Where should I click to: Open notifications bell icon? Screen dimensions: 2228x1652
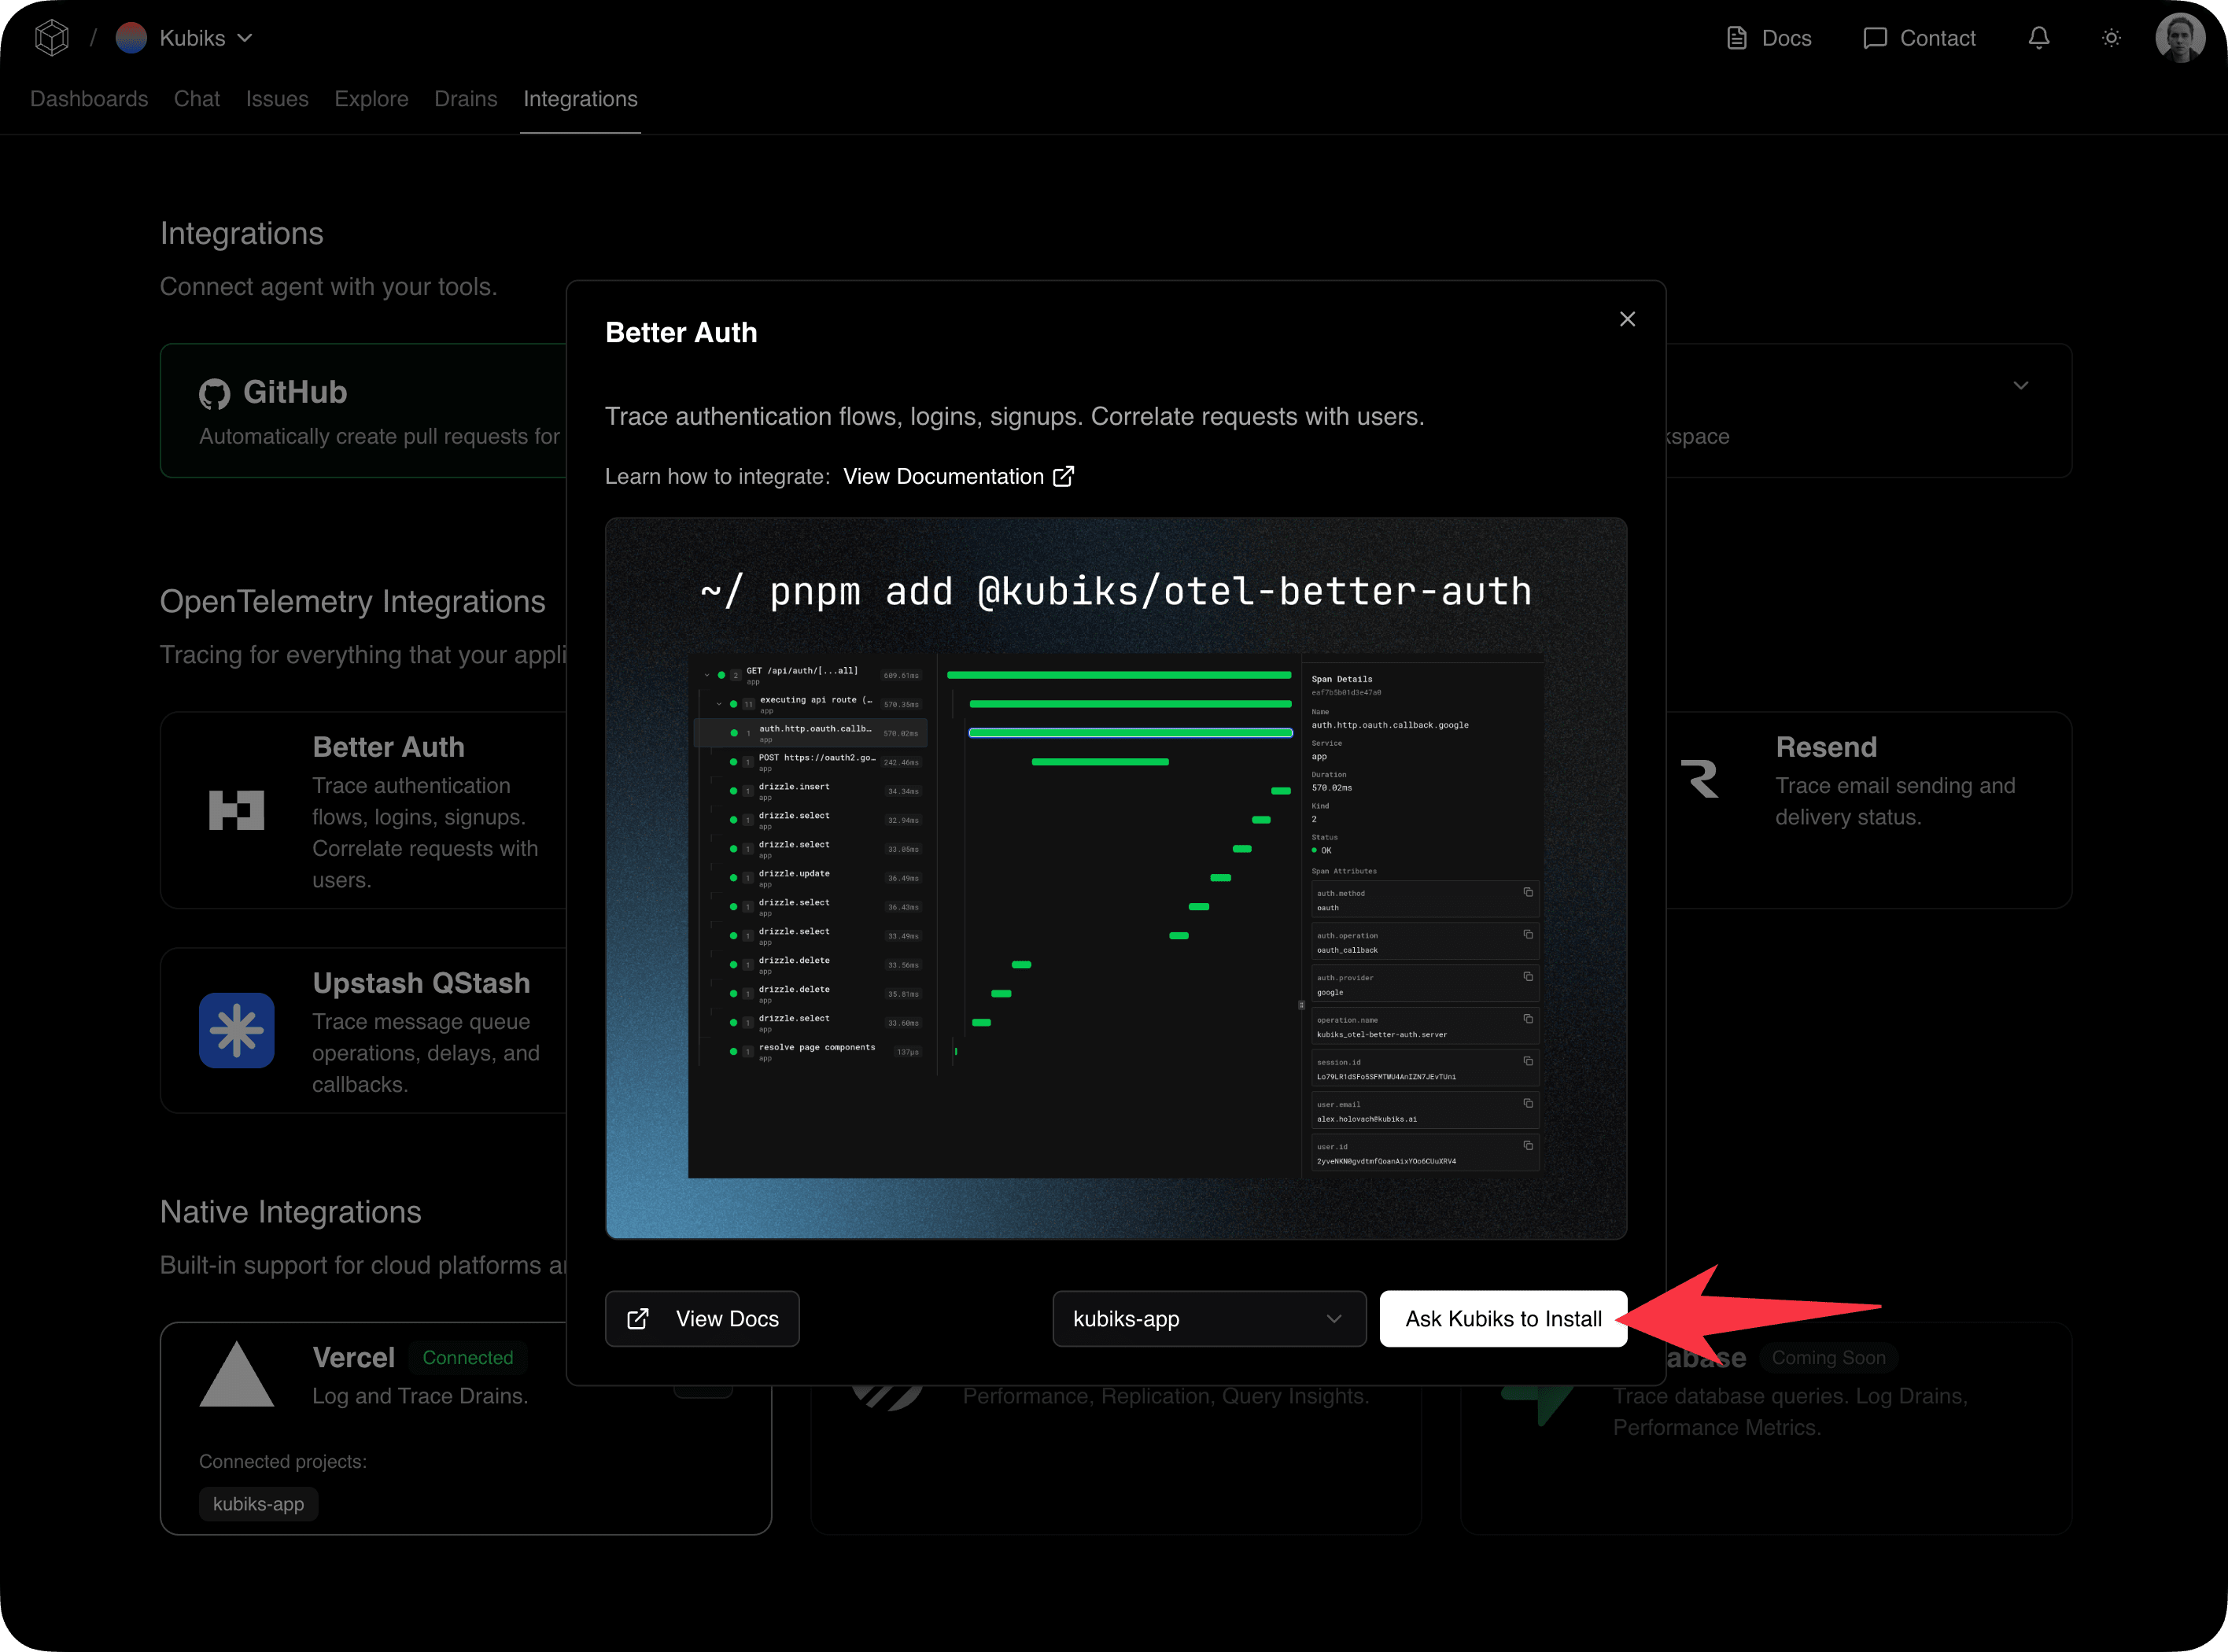coord(2038,38)
